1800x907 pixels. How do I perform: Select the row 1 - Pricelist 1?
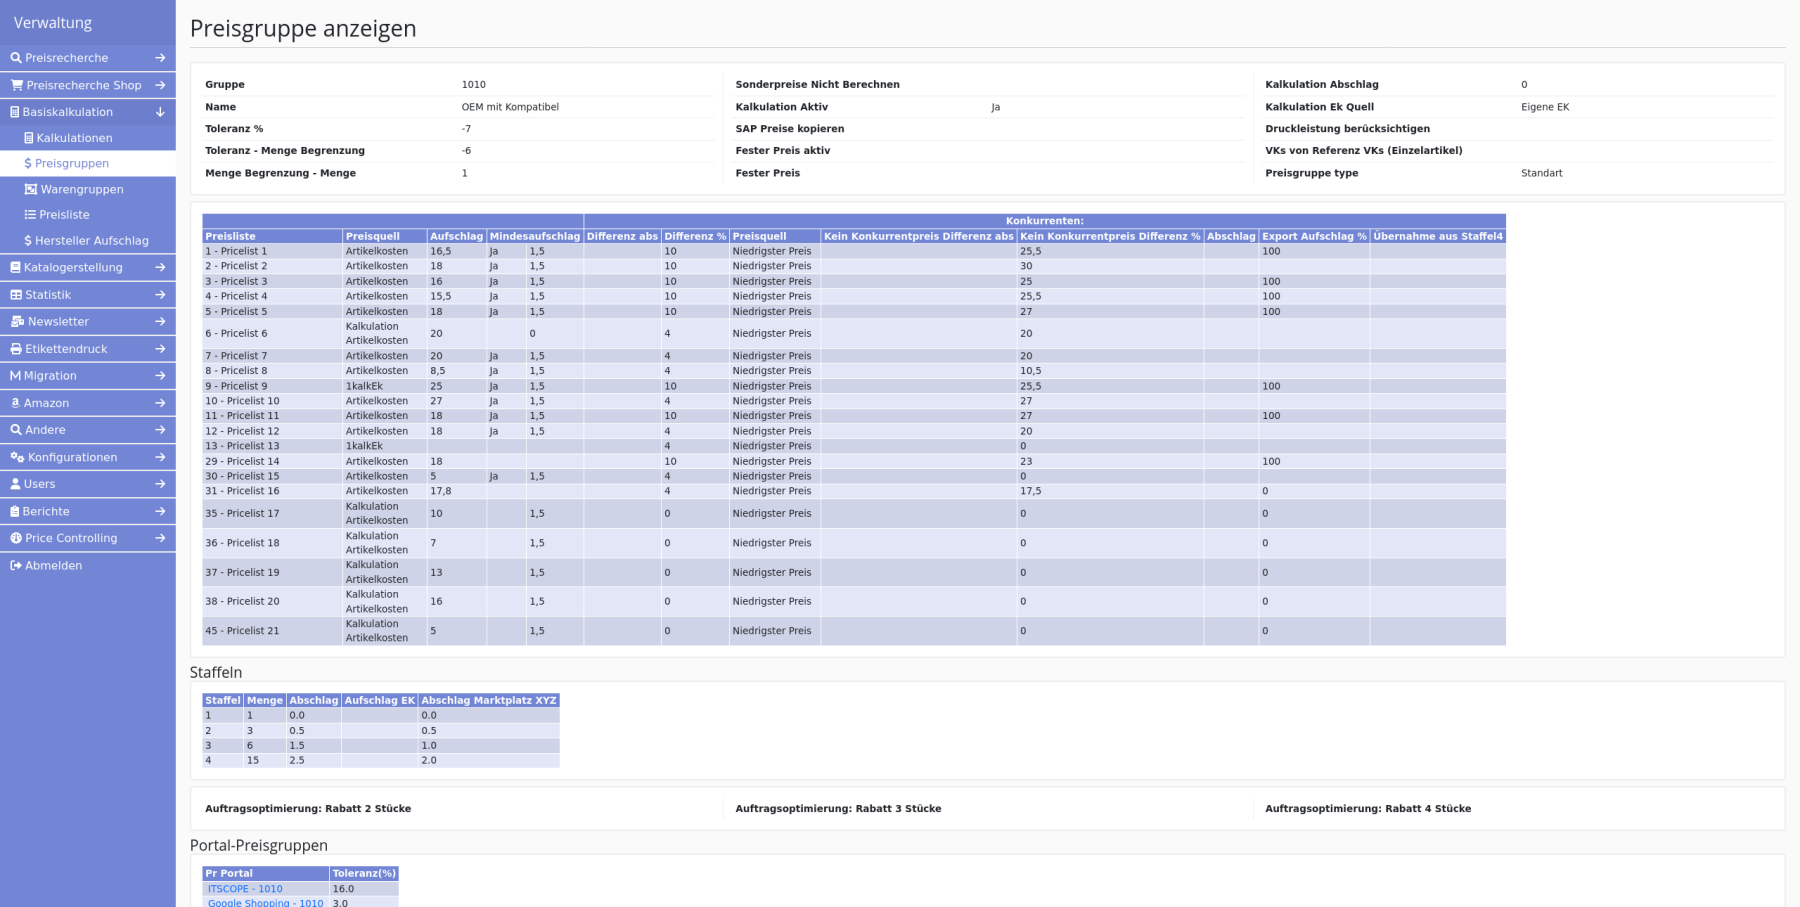pyautogui.click(x=854, y=251)
